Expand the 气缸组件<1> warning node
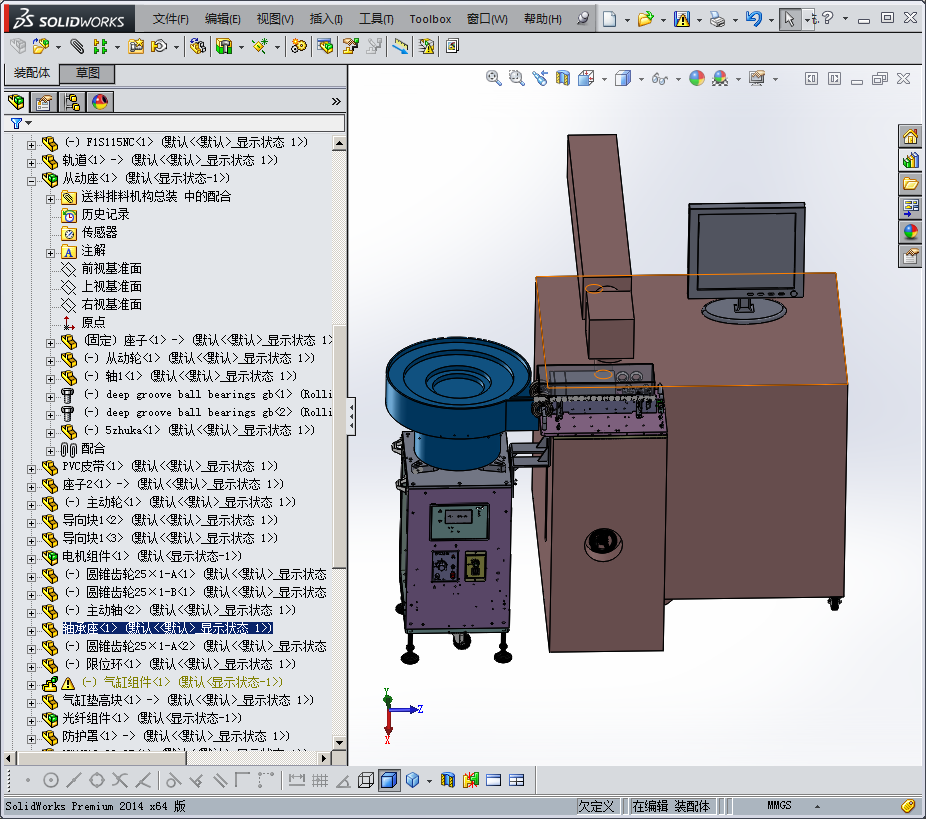The image size is (926, 819). click(31, 685)
